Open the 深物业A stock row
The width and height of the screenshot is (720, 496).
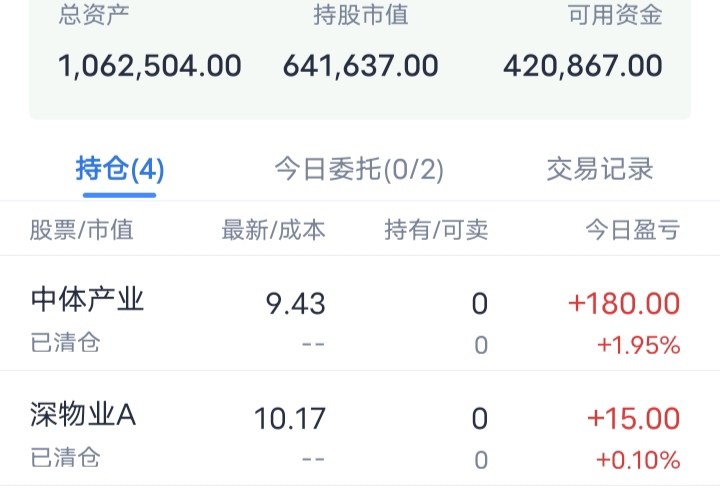tap(83, 415)
